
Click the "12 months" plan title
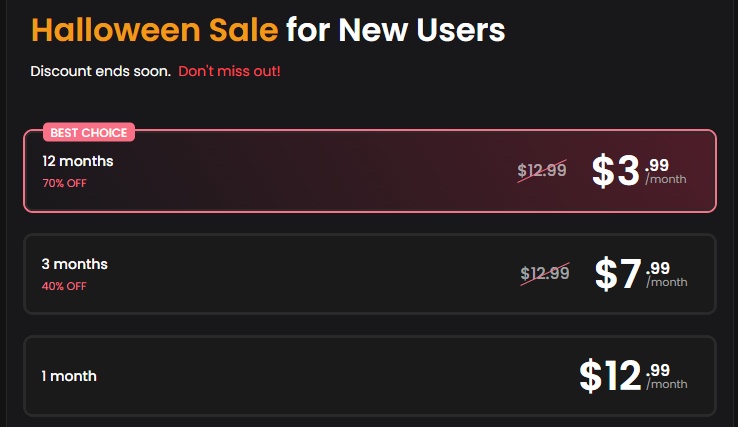[78, 161]
